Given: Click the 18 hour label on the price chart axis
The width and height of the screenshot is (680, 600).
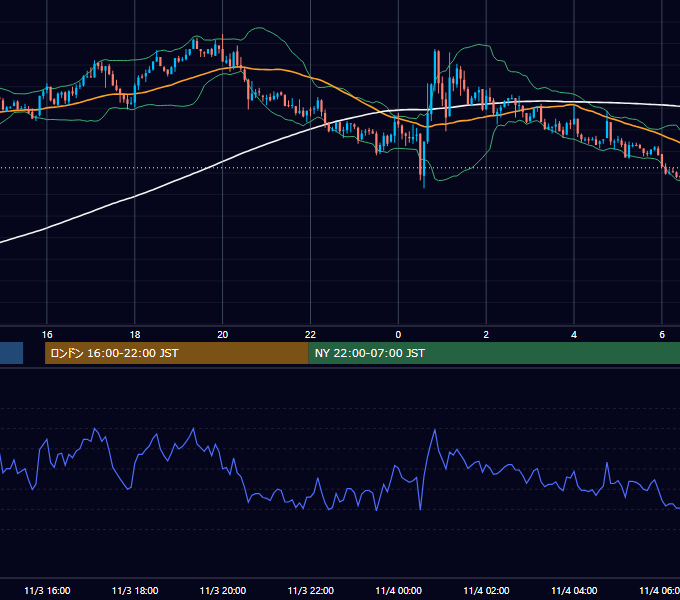Looking at the screenshot, I should [x=135, y=335].
